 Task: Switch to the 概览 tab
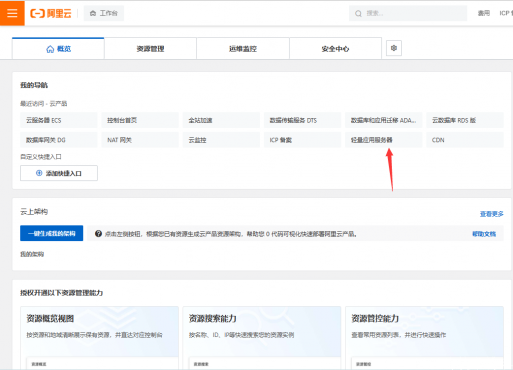point(58,49)
